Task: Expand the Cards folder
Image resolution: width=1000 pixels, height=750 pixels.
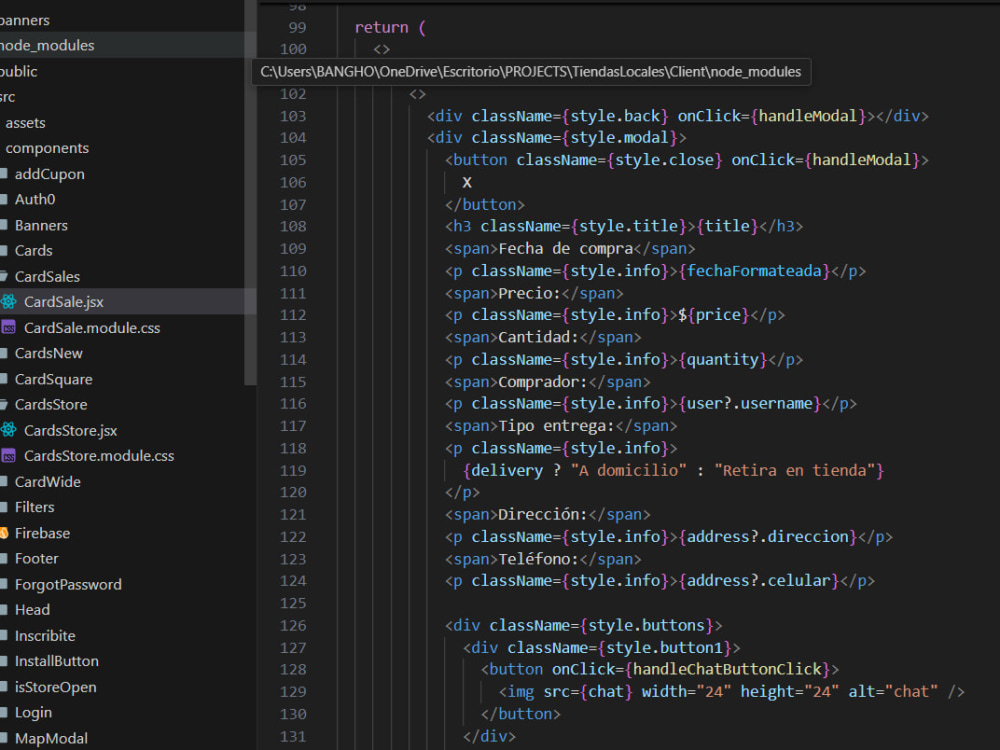Action: pyautogui.click(x=33, y=251)
